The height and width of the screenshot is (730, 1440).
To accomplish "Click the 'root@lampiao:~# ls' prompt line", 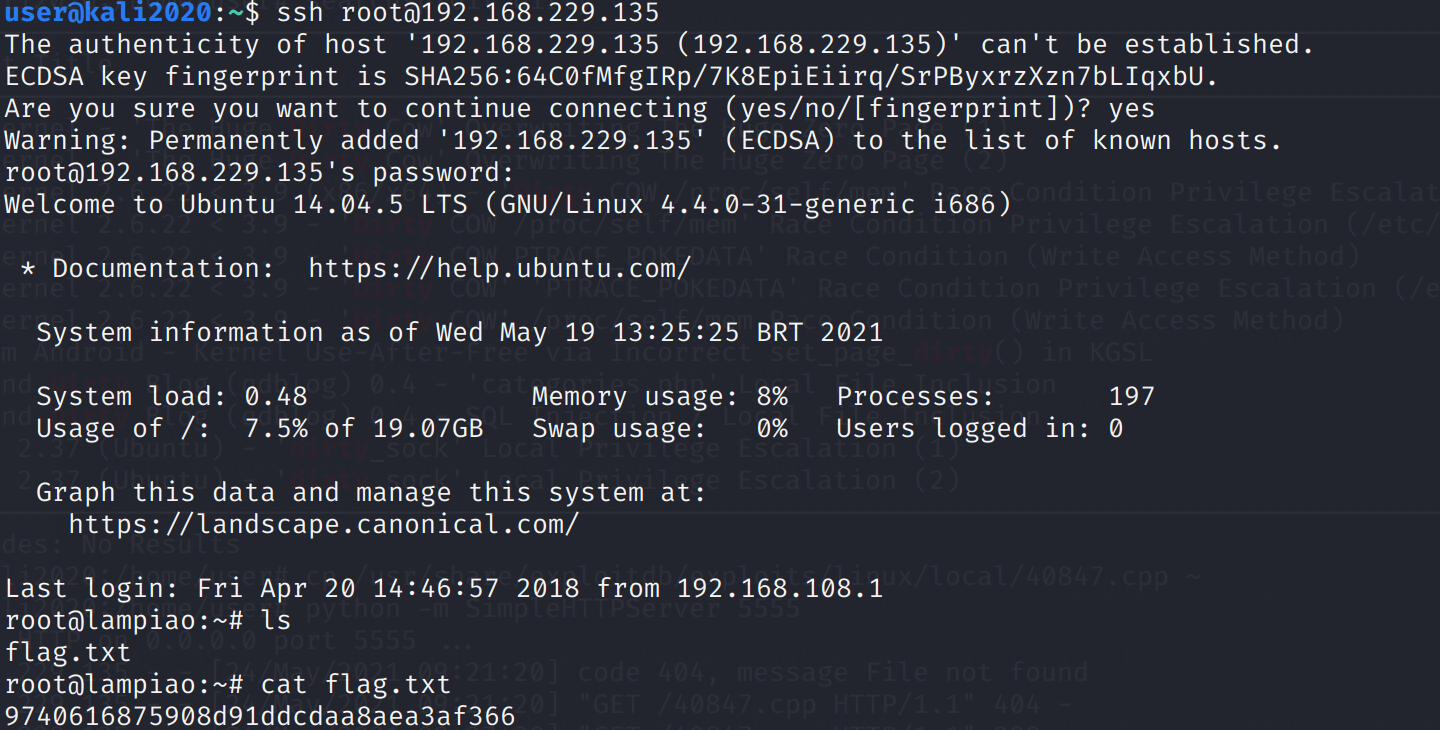I will pos(147,620).
